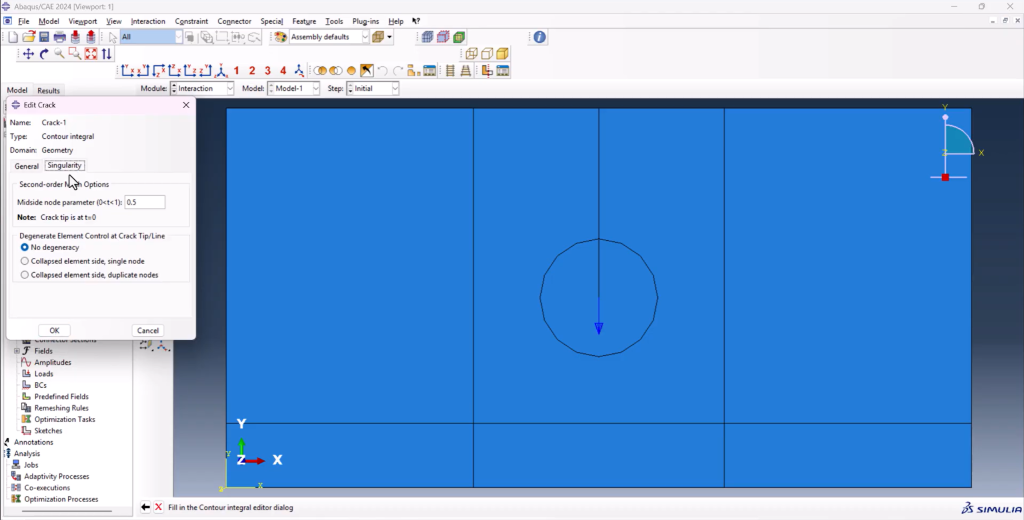Viewport: 1024px width, 520px height.
Task: Select the Rotate View tool
Action: (x=44, y=54)
